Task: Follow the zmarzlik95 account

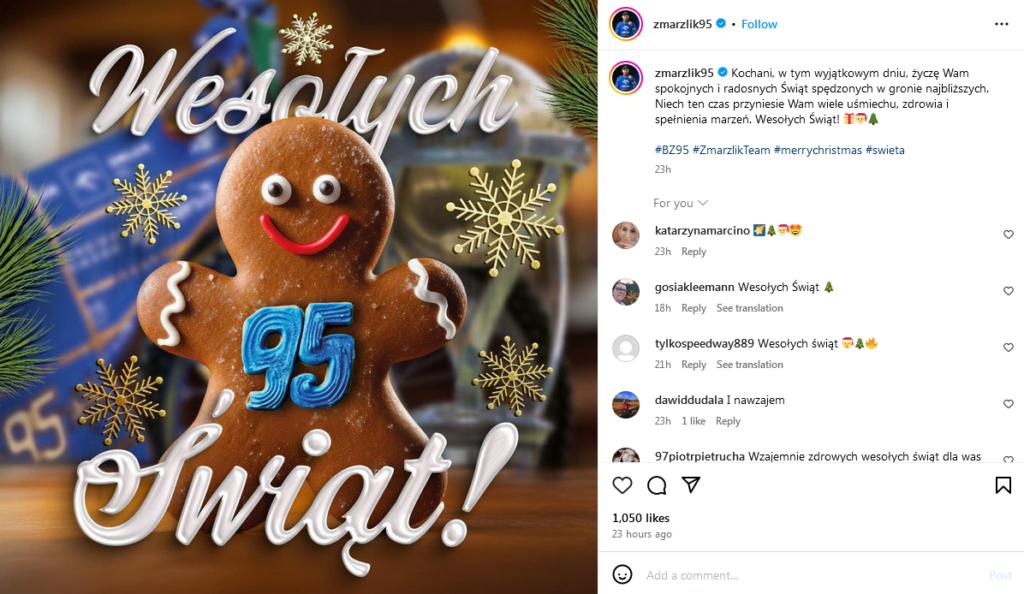Action: pyautogui.click(x=759, y=24)
